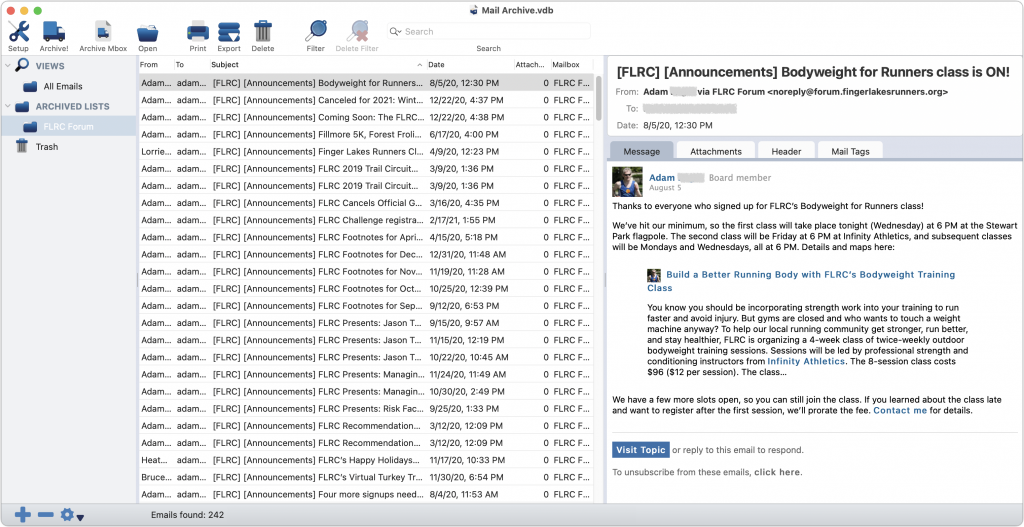Click the Visit Topic button
Screen dimensions: 1024x527
[640, 450]
